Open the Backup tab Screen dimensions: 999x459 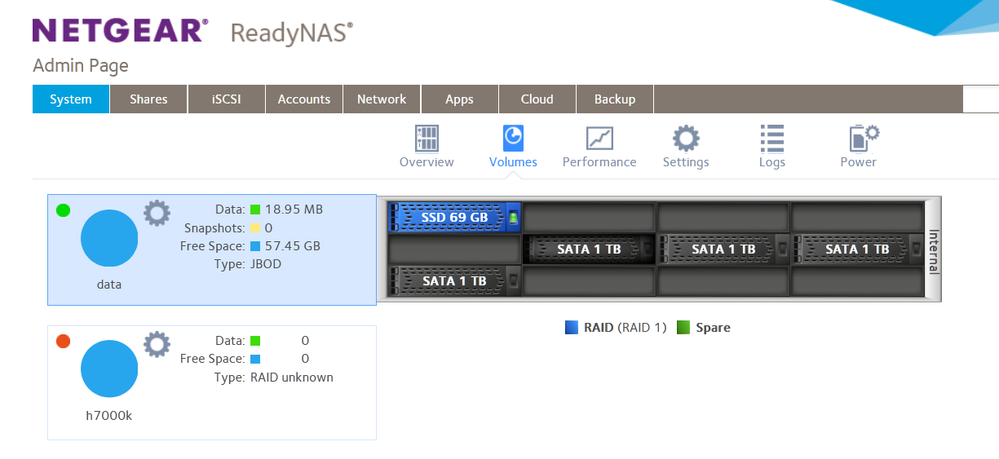(x=615, y=99)
